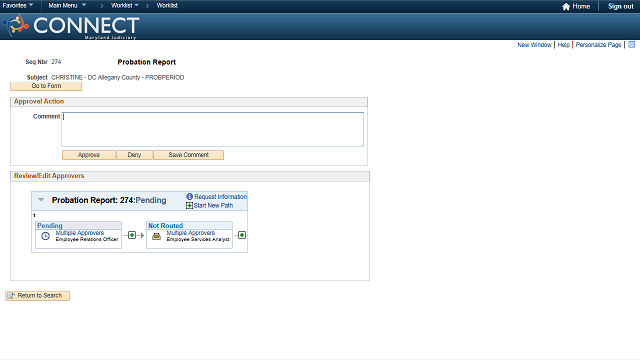This screenshot has width=640, height=360.
Task: Open page in New Window link
Action: tap(534, 44)
